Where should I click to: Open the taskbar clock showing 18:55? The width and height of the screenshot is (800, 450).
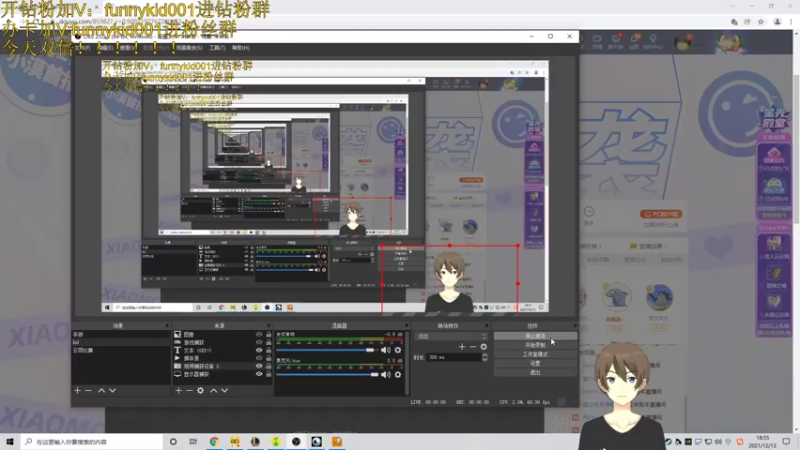pyautogui.click(x=762, y=441)
